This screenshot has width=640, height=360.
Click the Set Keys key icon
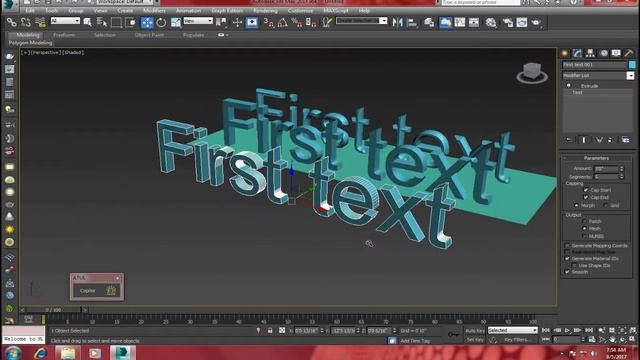click(453, 334)
